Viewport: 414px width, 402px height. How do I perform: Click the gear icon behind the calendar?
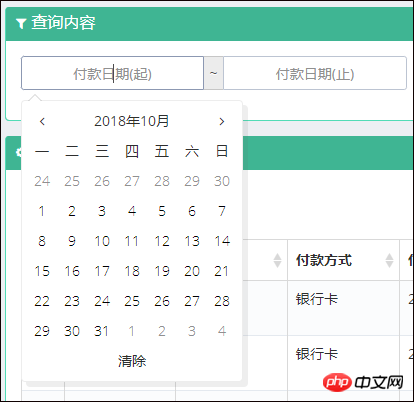pos(19,153)
